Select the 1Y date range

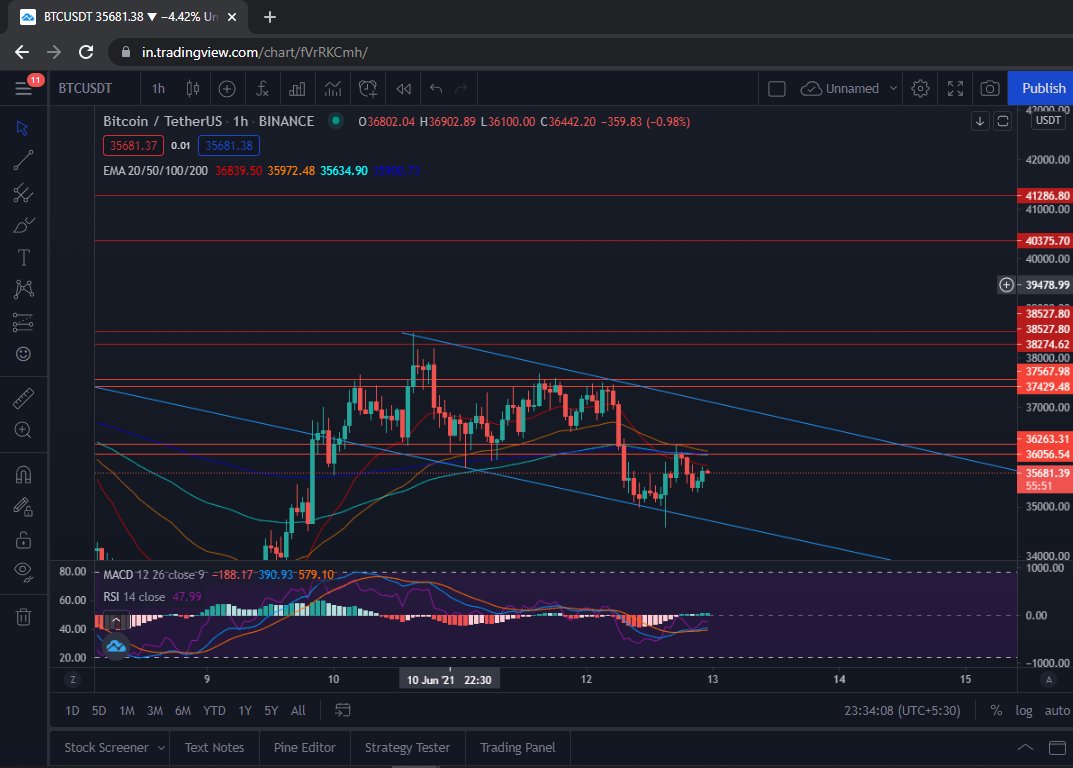coord(245,711)
